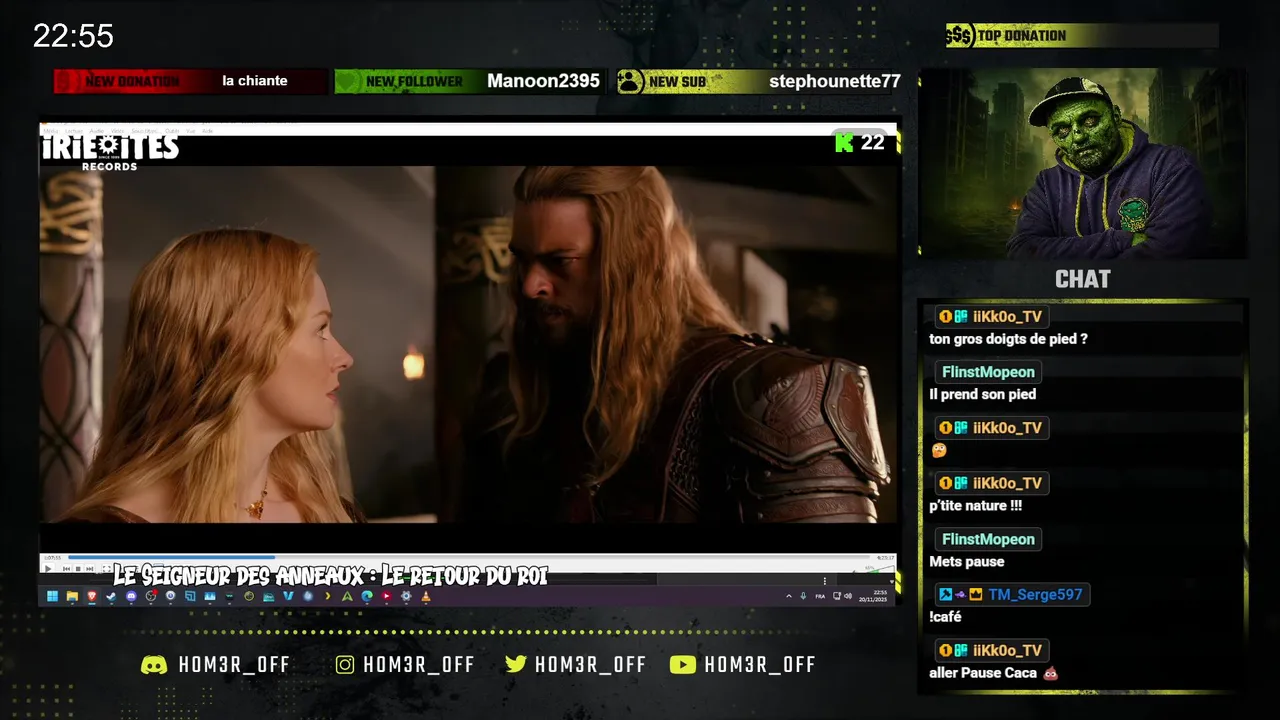Click the NEW SUB label

pos(677,81)
